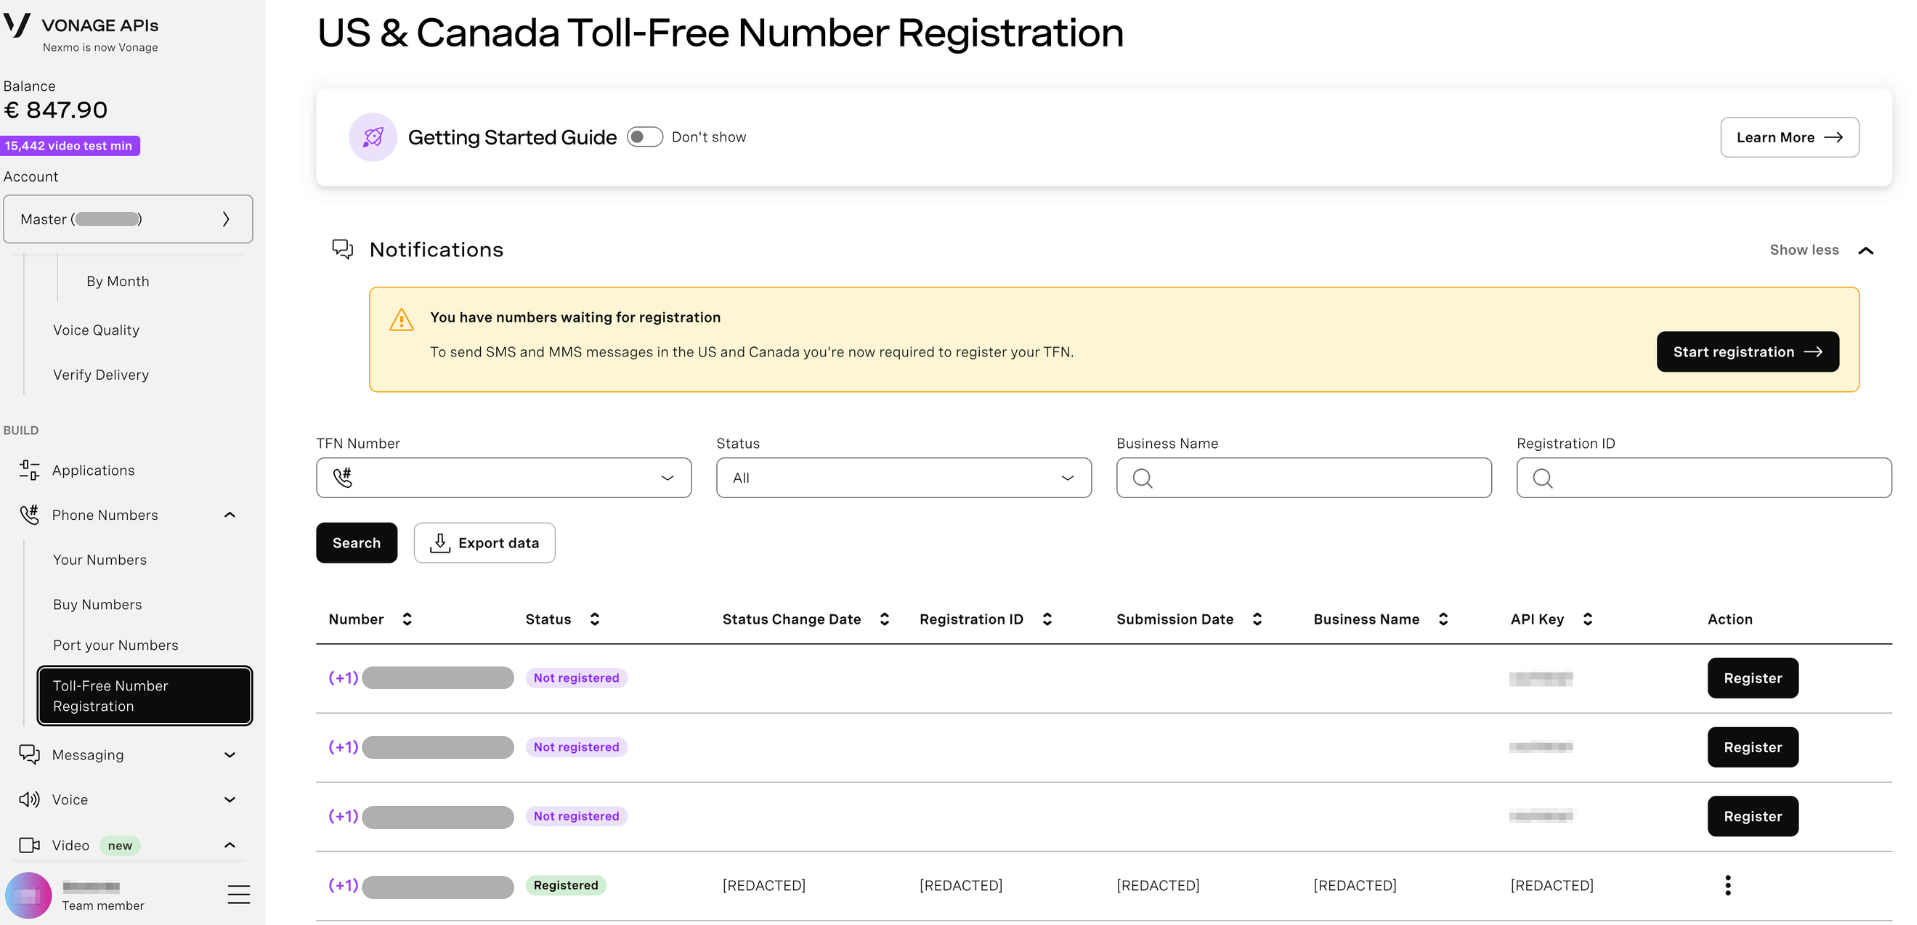Go to Port your Numbers
Screen dimensions: 1917x925
(116, 645)
